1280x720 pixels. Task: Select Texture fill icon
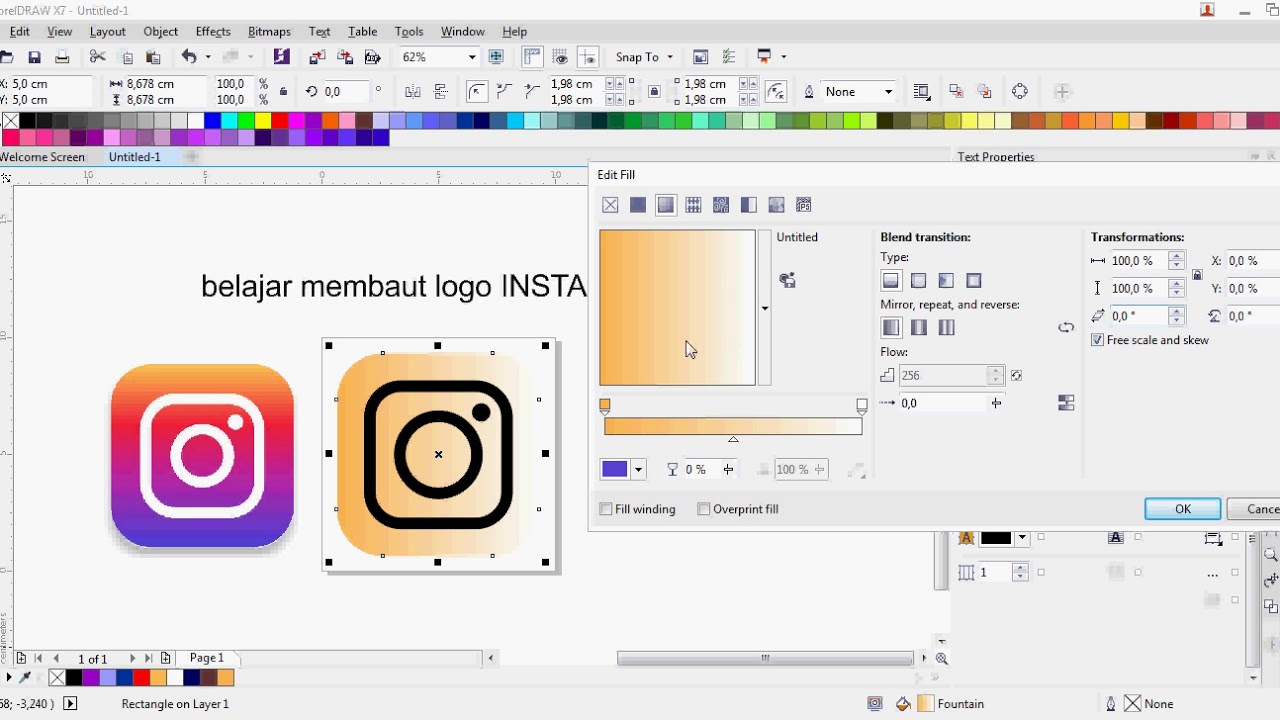(x=776, y=205)
